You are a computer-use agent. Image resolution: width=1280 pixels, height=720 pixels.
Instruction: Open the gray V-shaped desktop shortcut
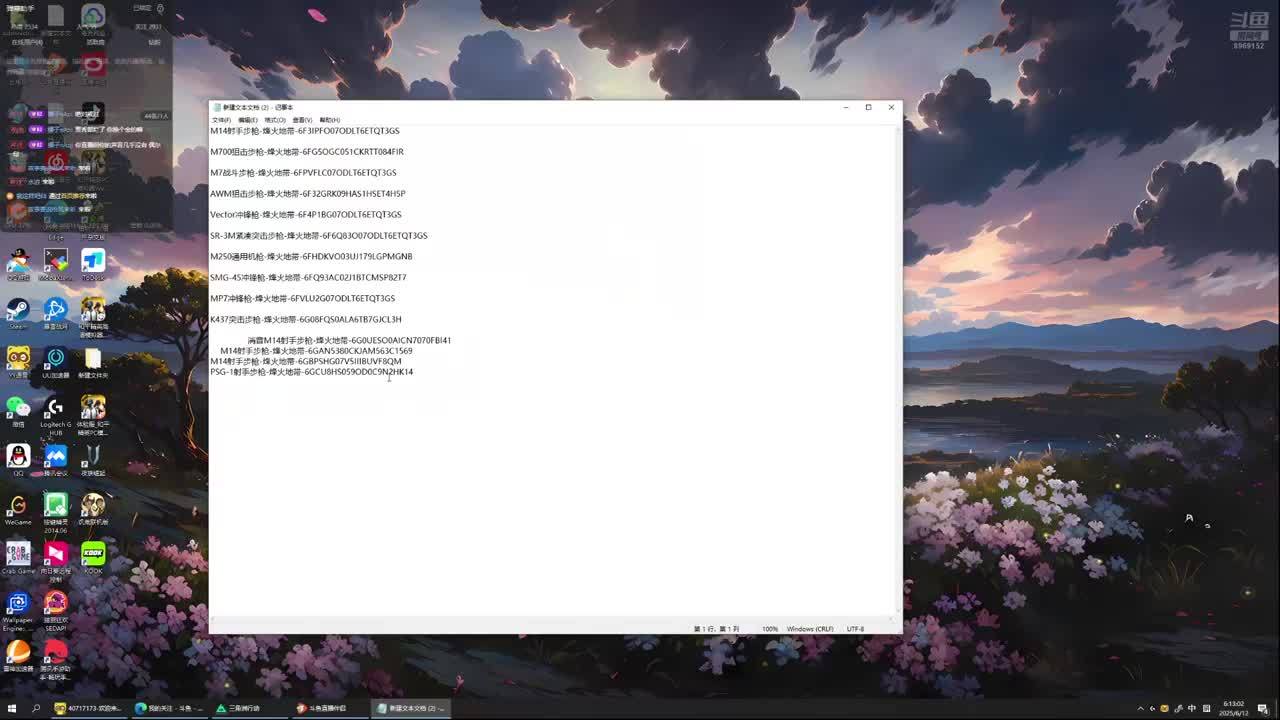click(x=93, y=460)
